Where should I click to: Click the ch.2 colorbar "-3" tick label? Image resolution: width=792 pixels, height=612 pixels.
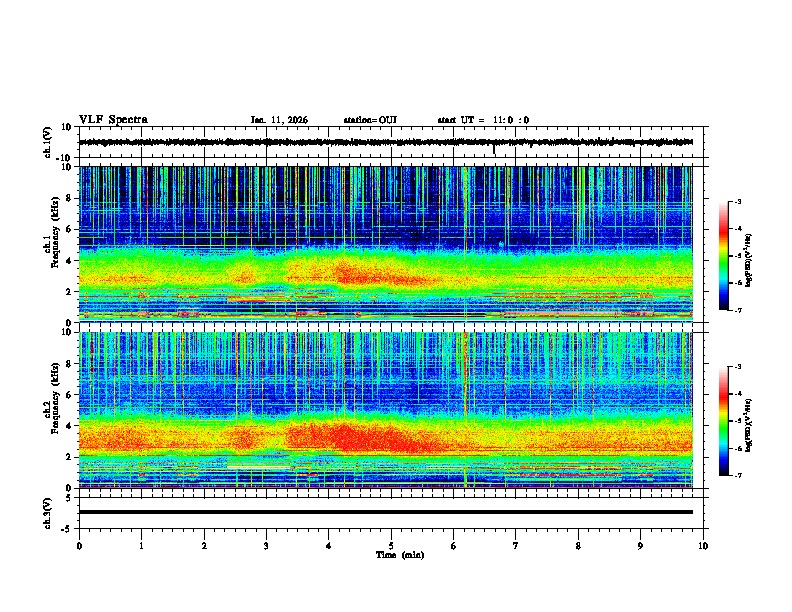click(x=737, y=367)
